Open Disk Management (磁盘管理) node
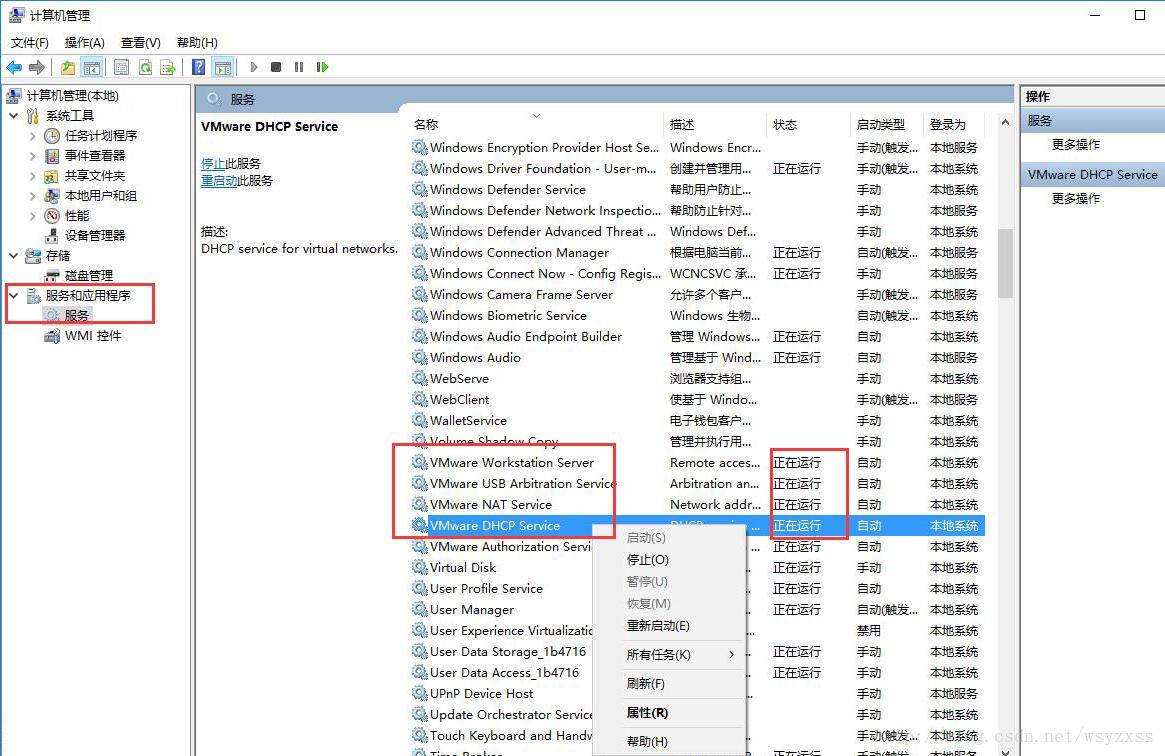Image resolution: width=1165 pixels, height=756 pixels. pyautogui.click(x=88, y=276)
